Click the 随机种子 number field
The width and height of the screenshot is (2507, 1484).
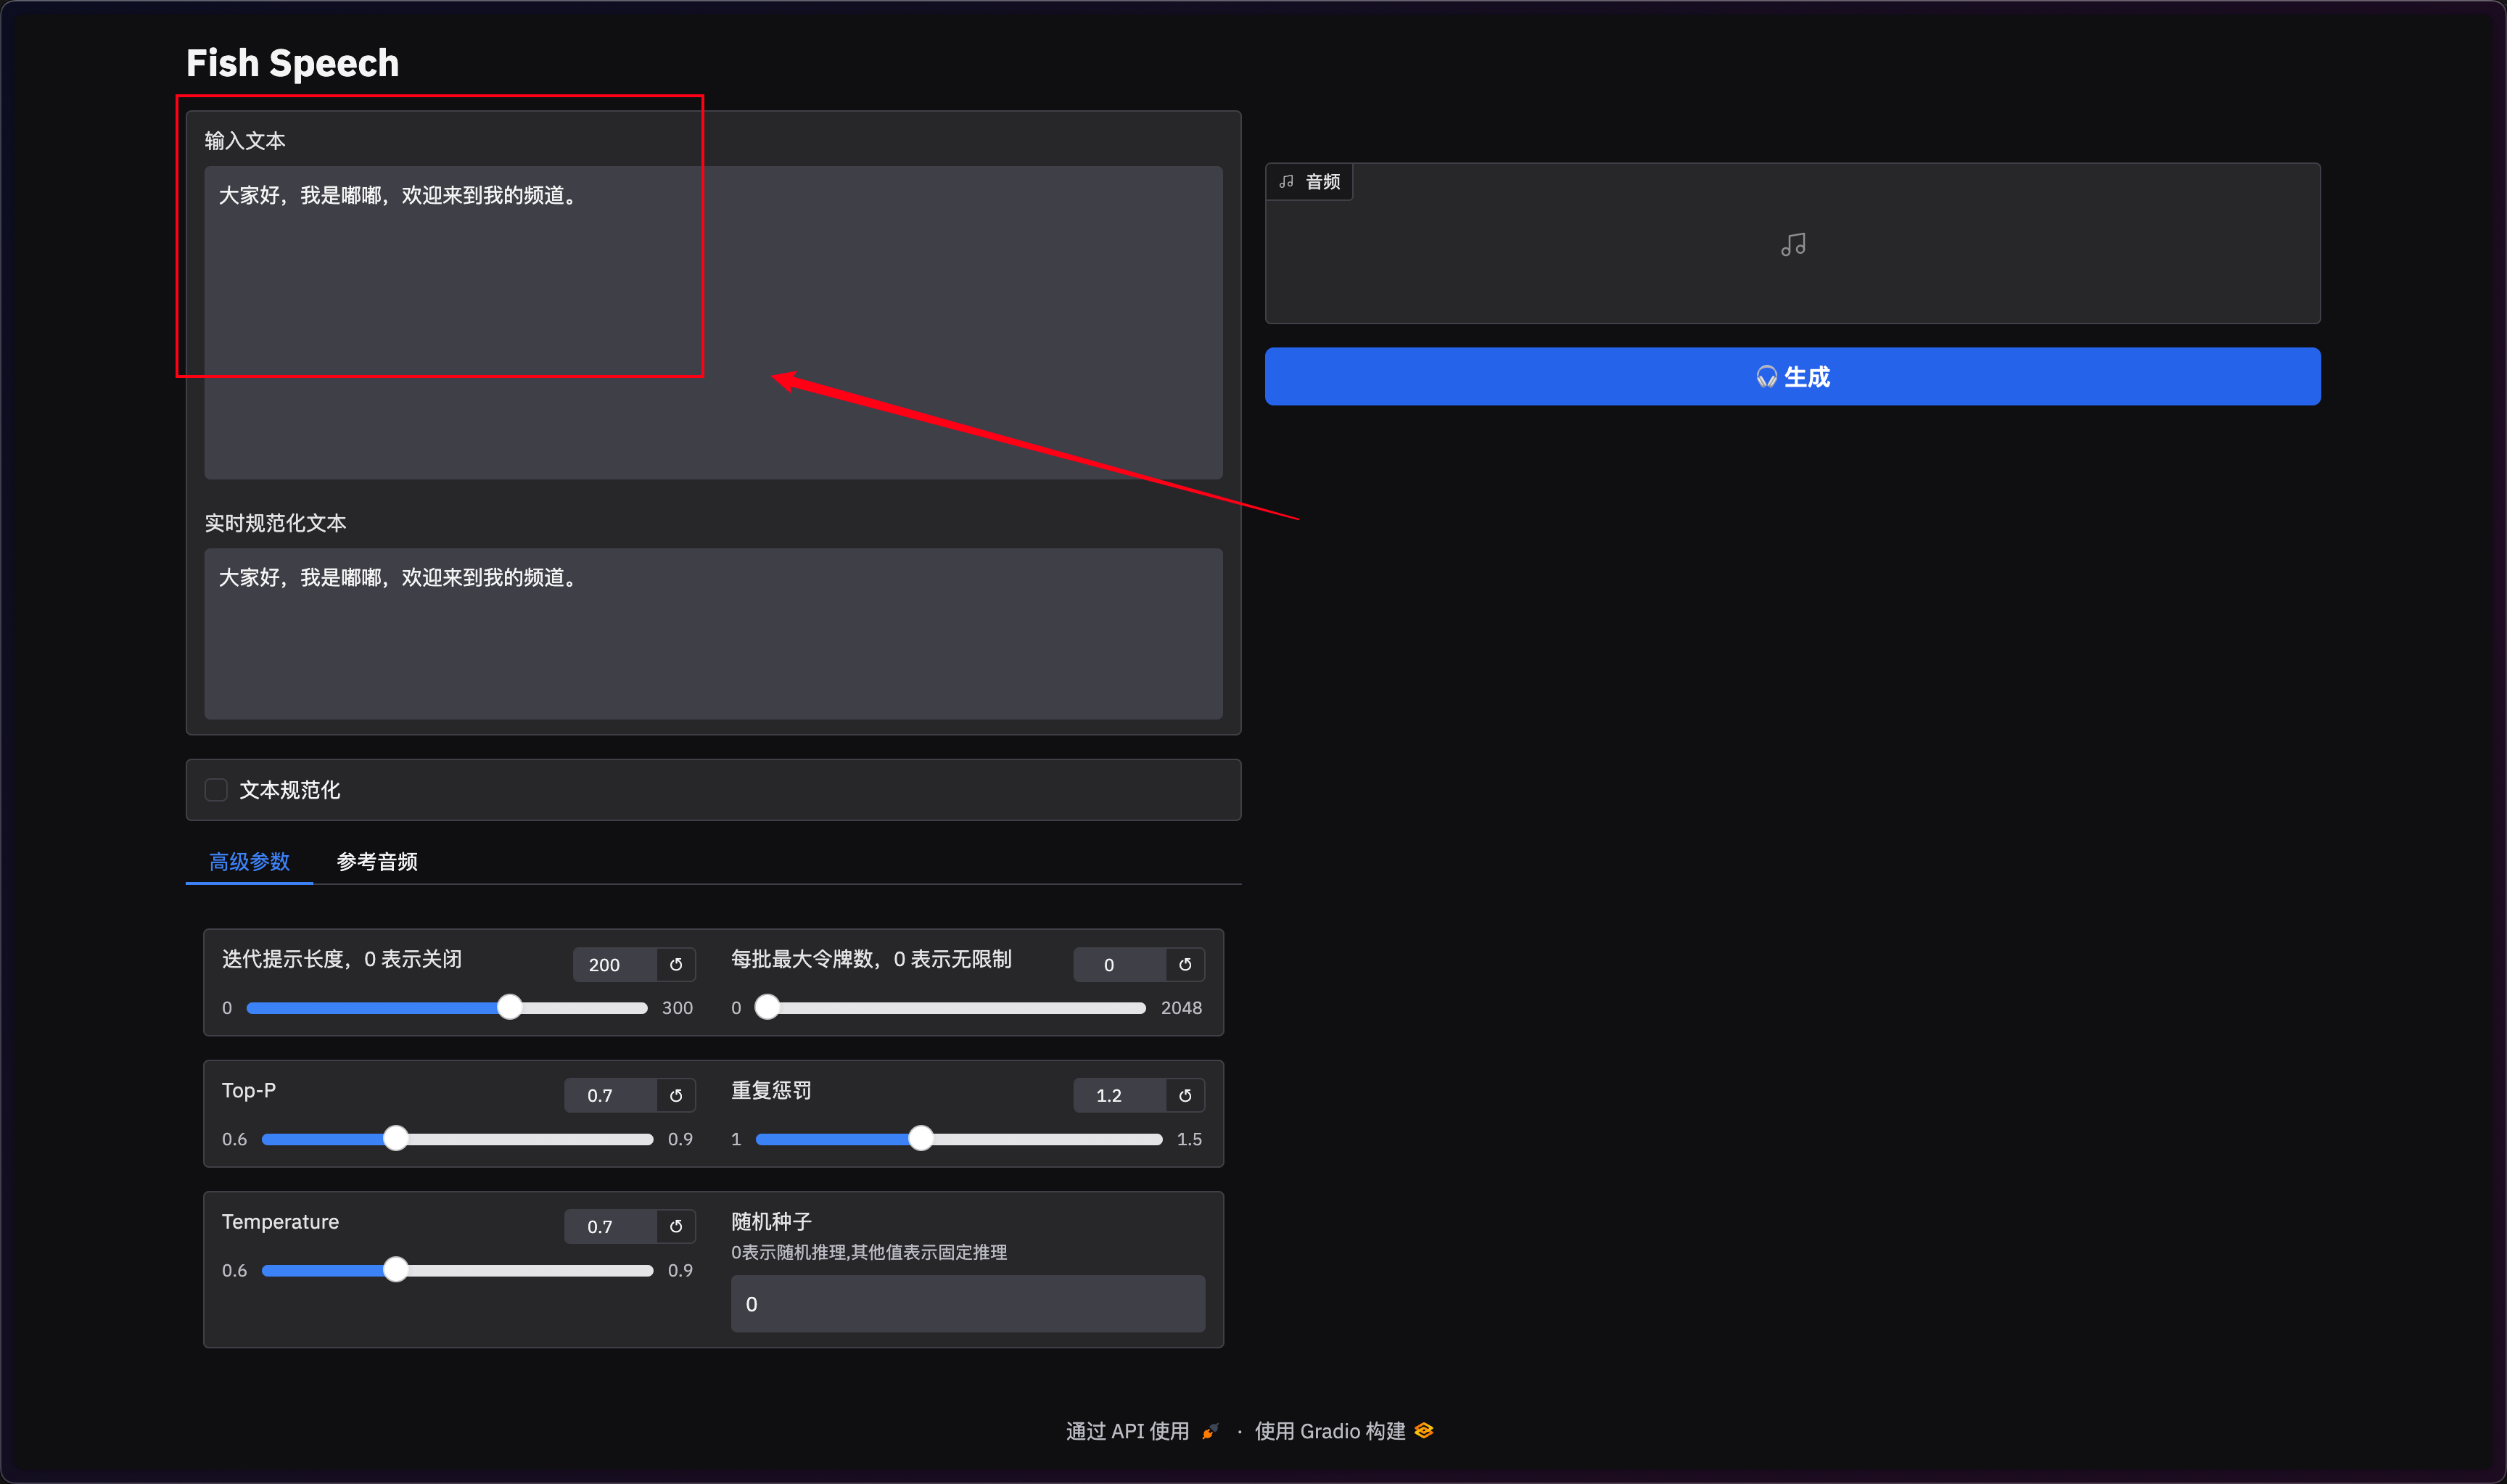pyautogui.click(x=967, y=1304)
